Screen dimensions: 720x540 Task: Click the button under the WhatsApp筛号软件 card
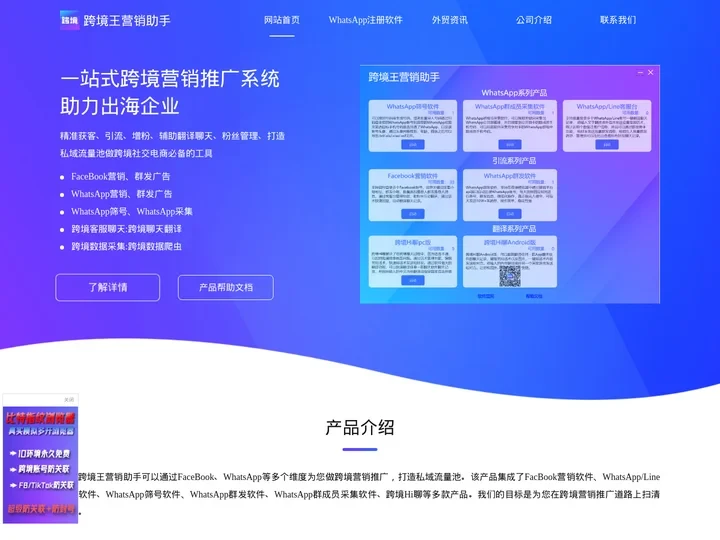pyautogui.click(x=413, y=145)
